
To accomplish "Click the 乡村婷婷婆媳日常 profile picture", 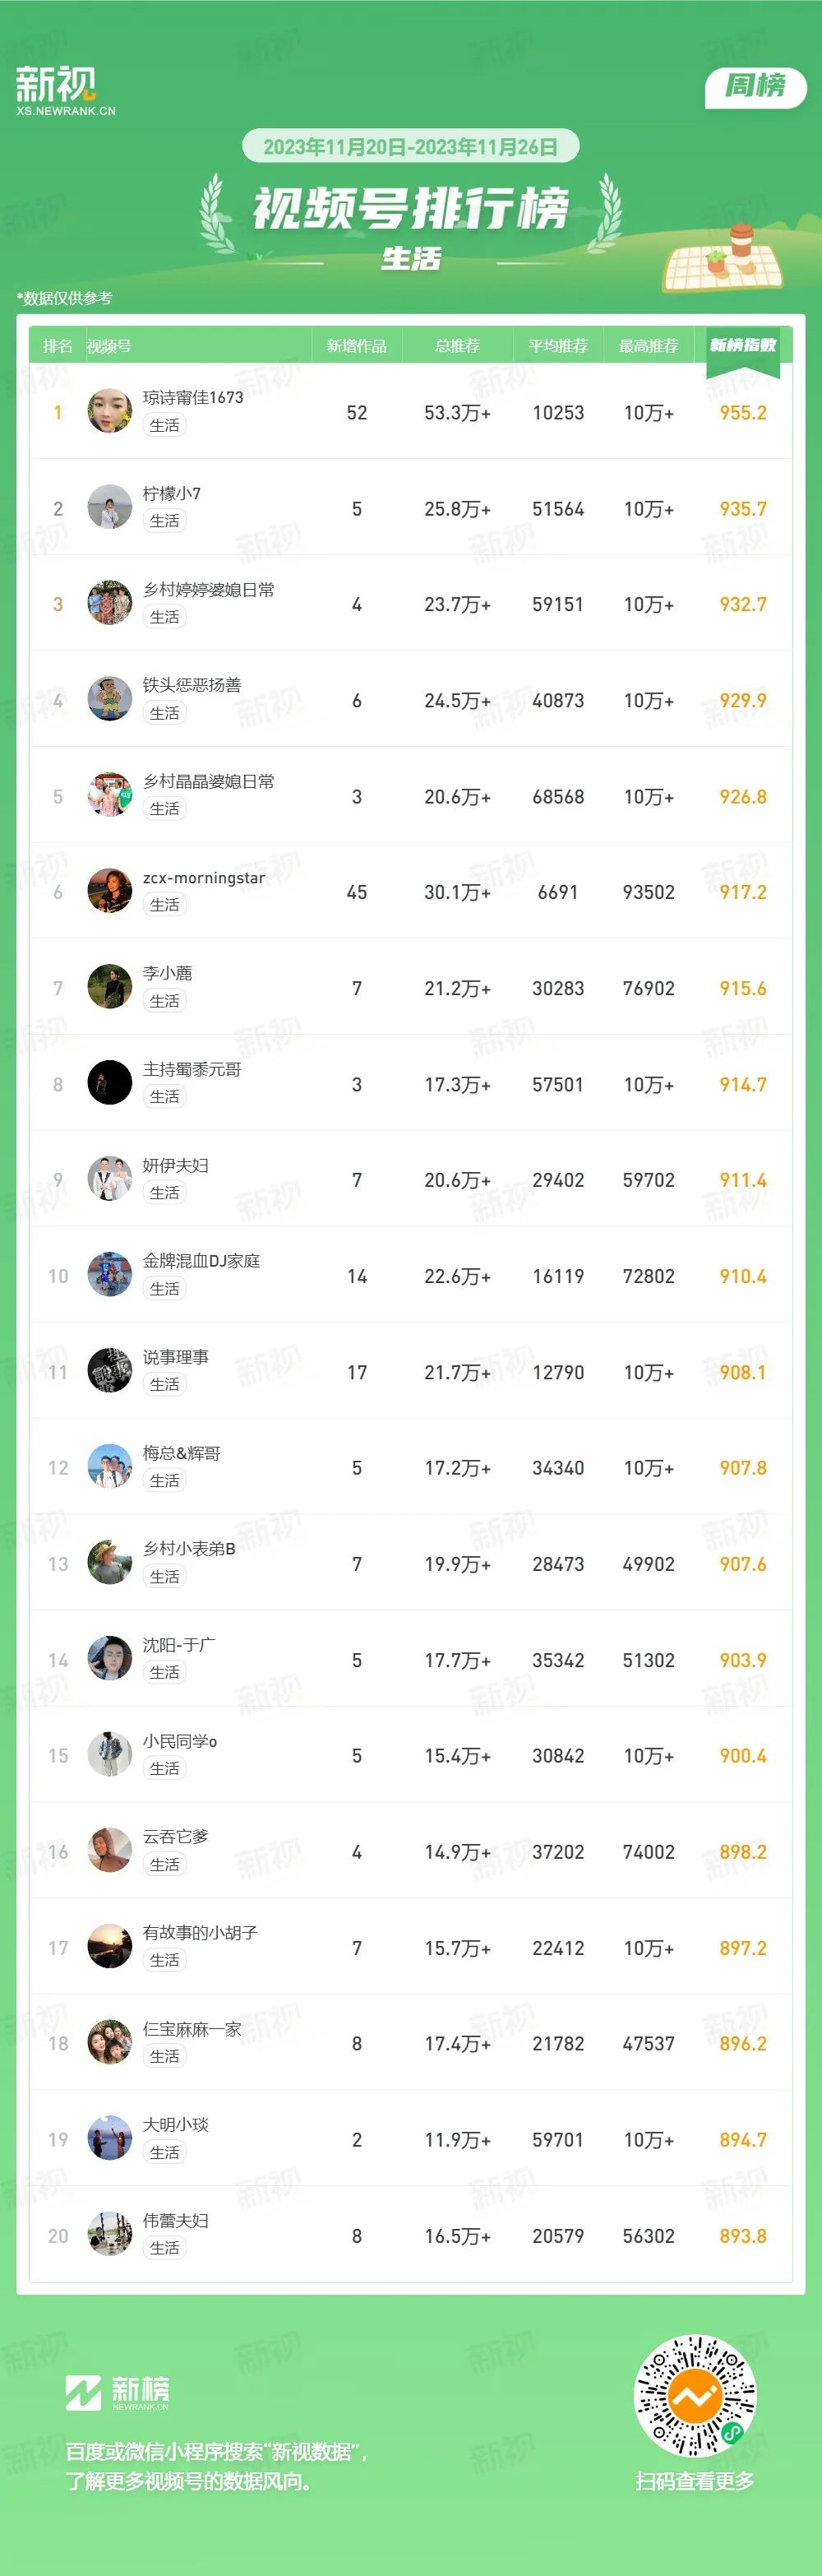I will click(x=110, y=604).
